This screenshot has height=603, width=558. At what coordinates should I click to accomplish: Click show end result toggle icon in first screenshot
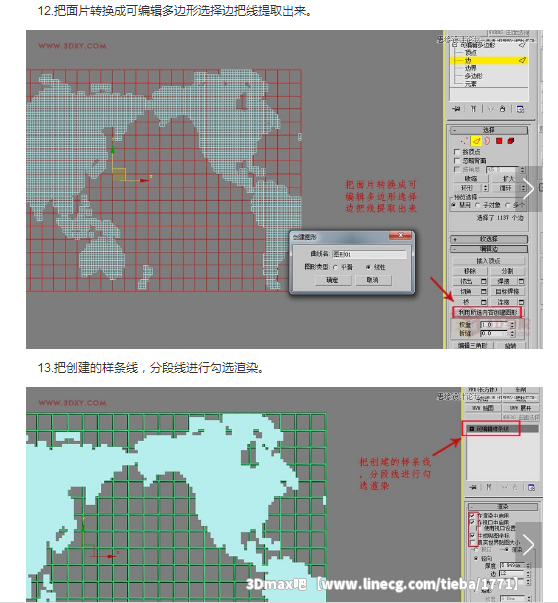tap(473, 109)
